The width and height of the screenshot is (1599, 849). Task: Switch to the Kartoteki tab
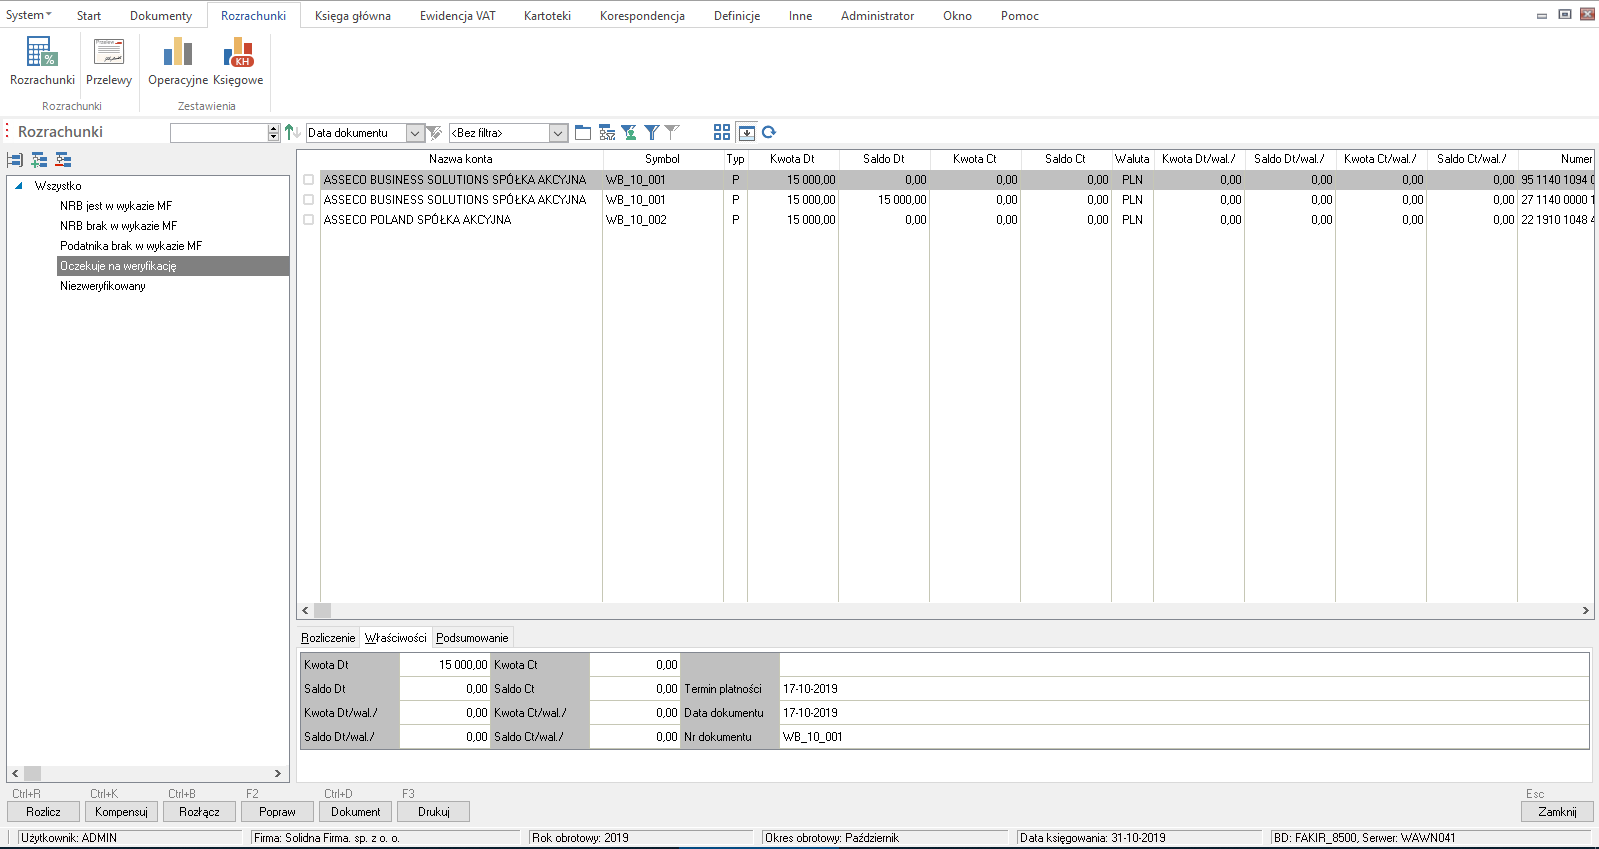coord(548,15)
